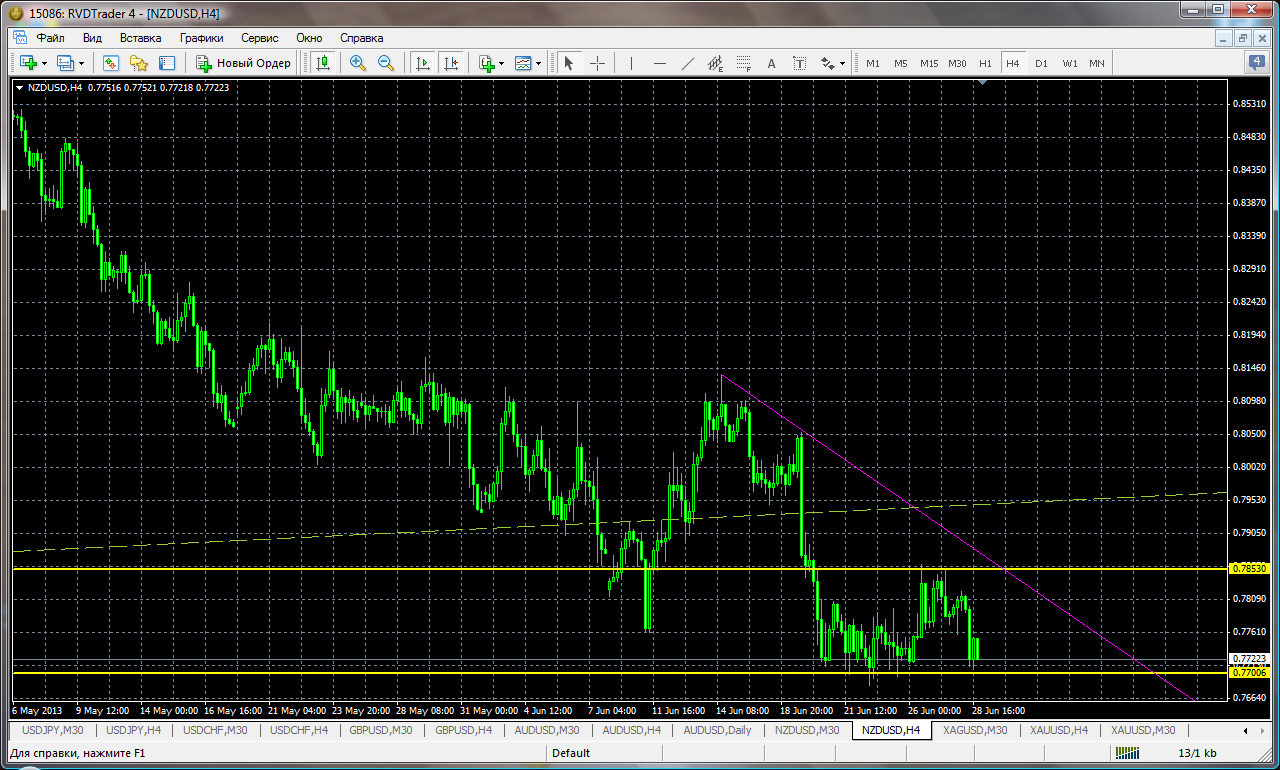Switch to the AUDUSD,Daily chart tab
Screen dimensions: 1280x770
tap(718, 730)
